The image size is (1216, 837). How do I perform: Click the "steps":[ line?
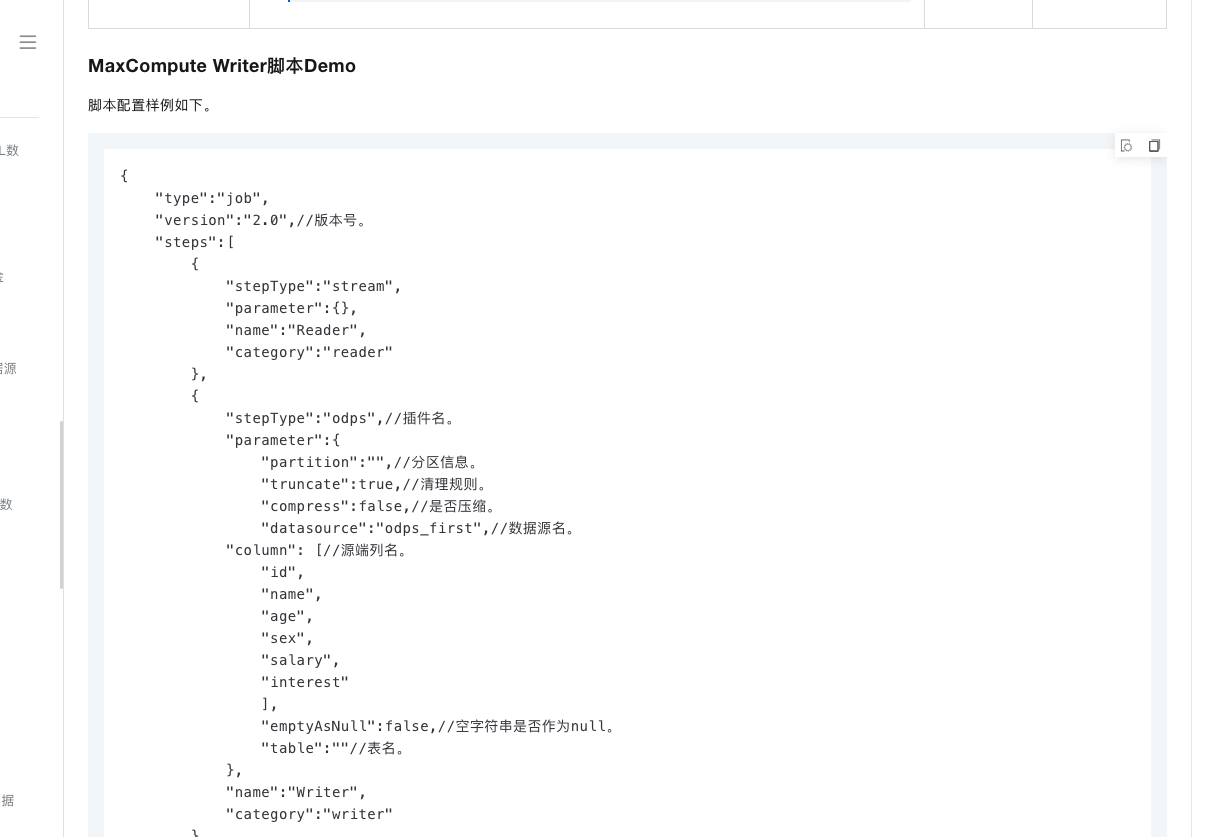point(195,242)
